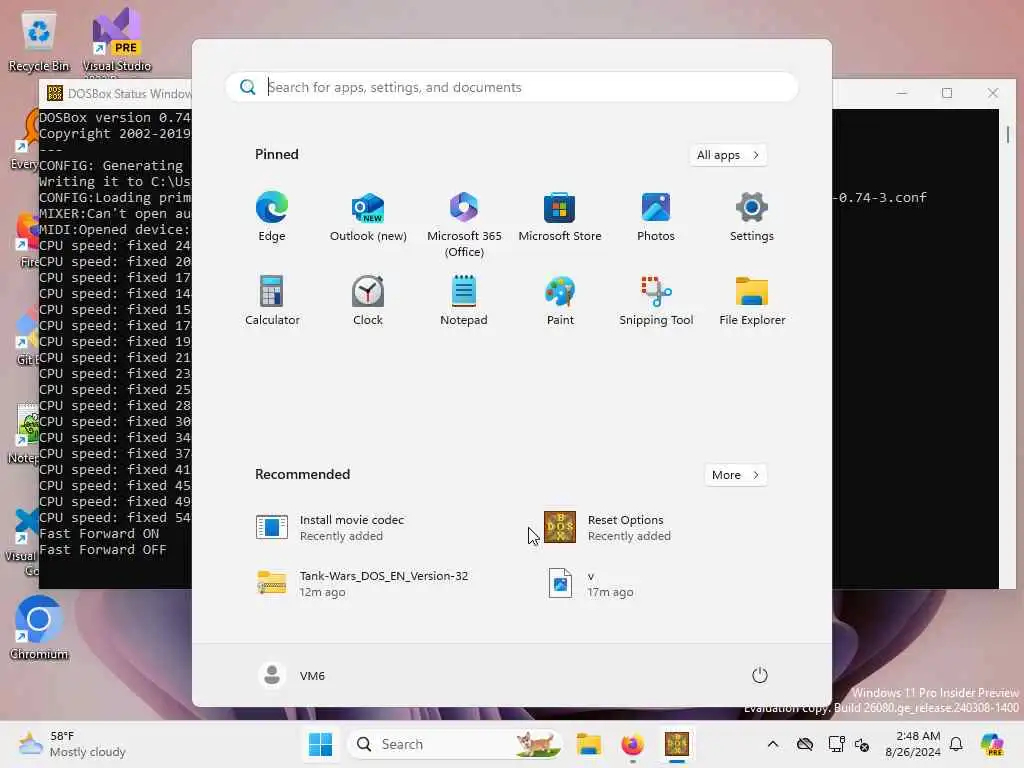Expand More recommended items
This screenshot has width=1024, height=768.
735,475
